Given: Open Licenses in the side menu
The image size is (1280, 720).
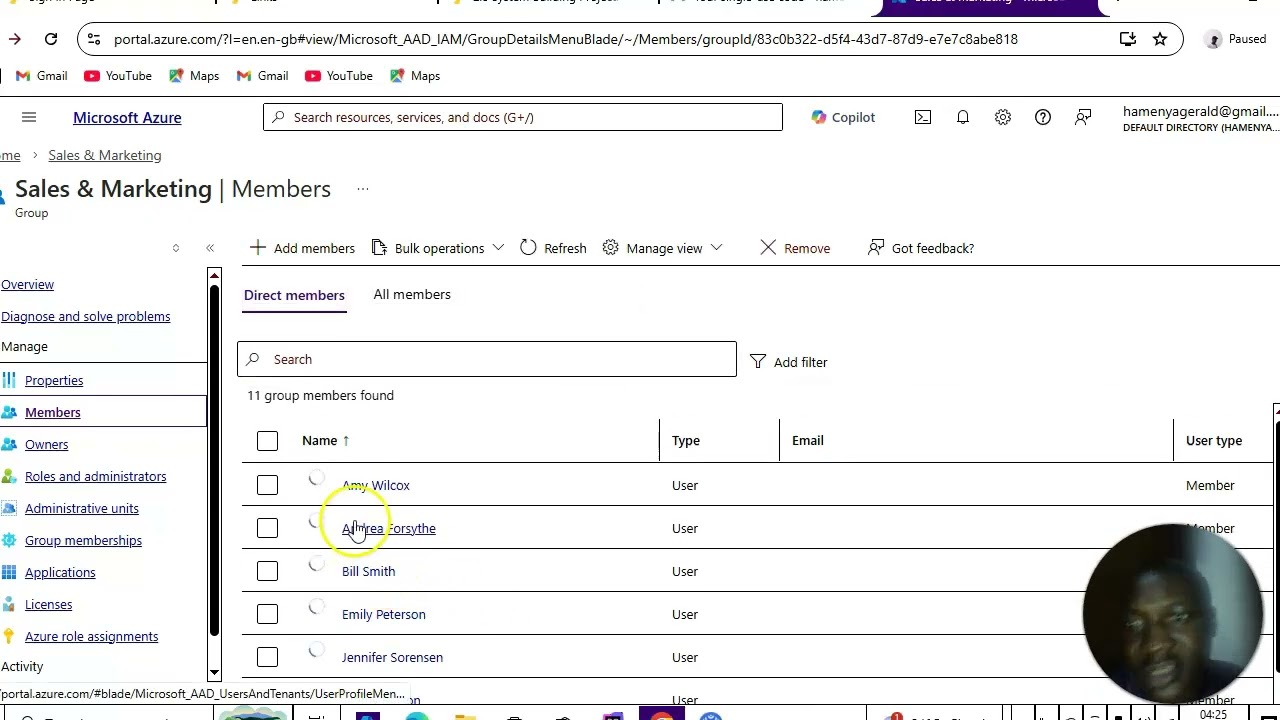Looking at the screenshot, I should tap(49, 605).
